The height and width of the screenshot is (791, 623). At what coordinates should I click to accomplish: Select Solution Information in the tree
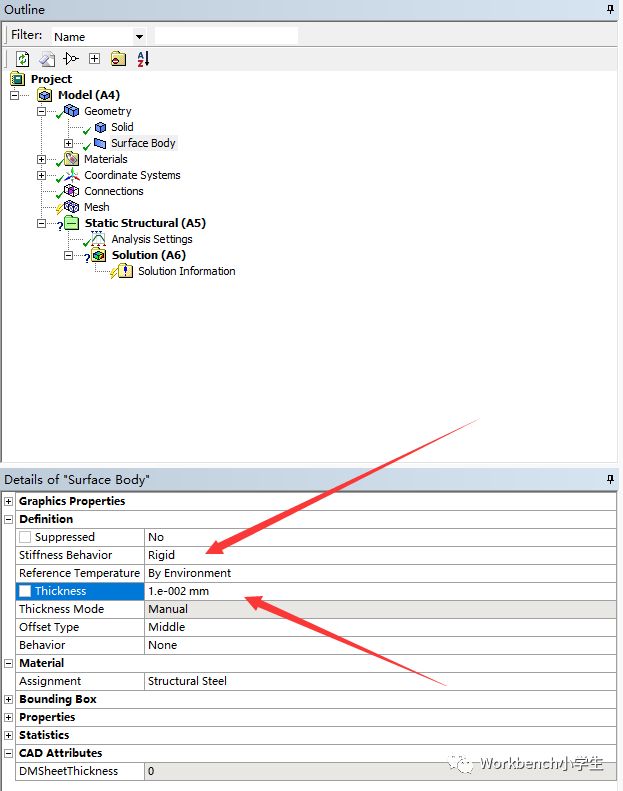(186, 271)
